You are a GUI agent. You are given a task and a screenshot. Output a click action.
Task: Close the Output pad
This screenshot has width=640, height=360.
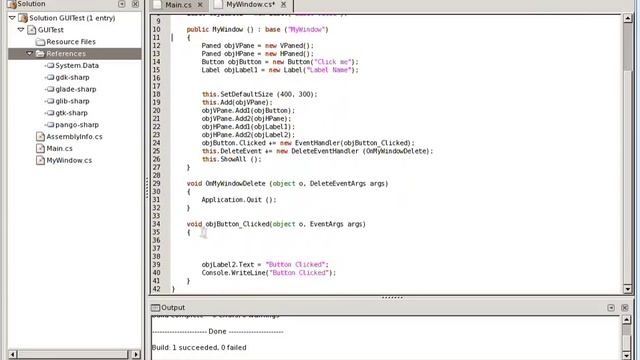624,308
